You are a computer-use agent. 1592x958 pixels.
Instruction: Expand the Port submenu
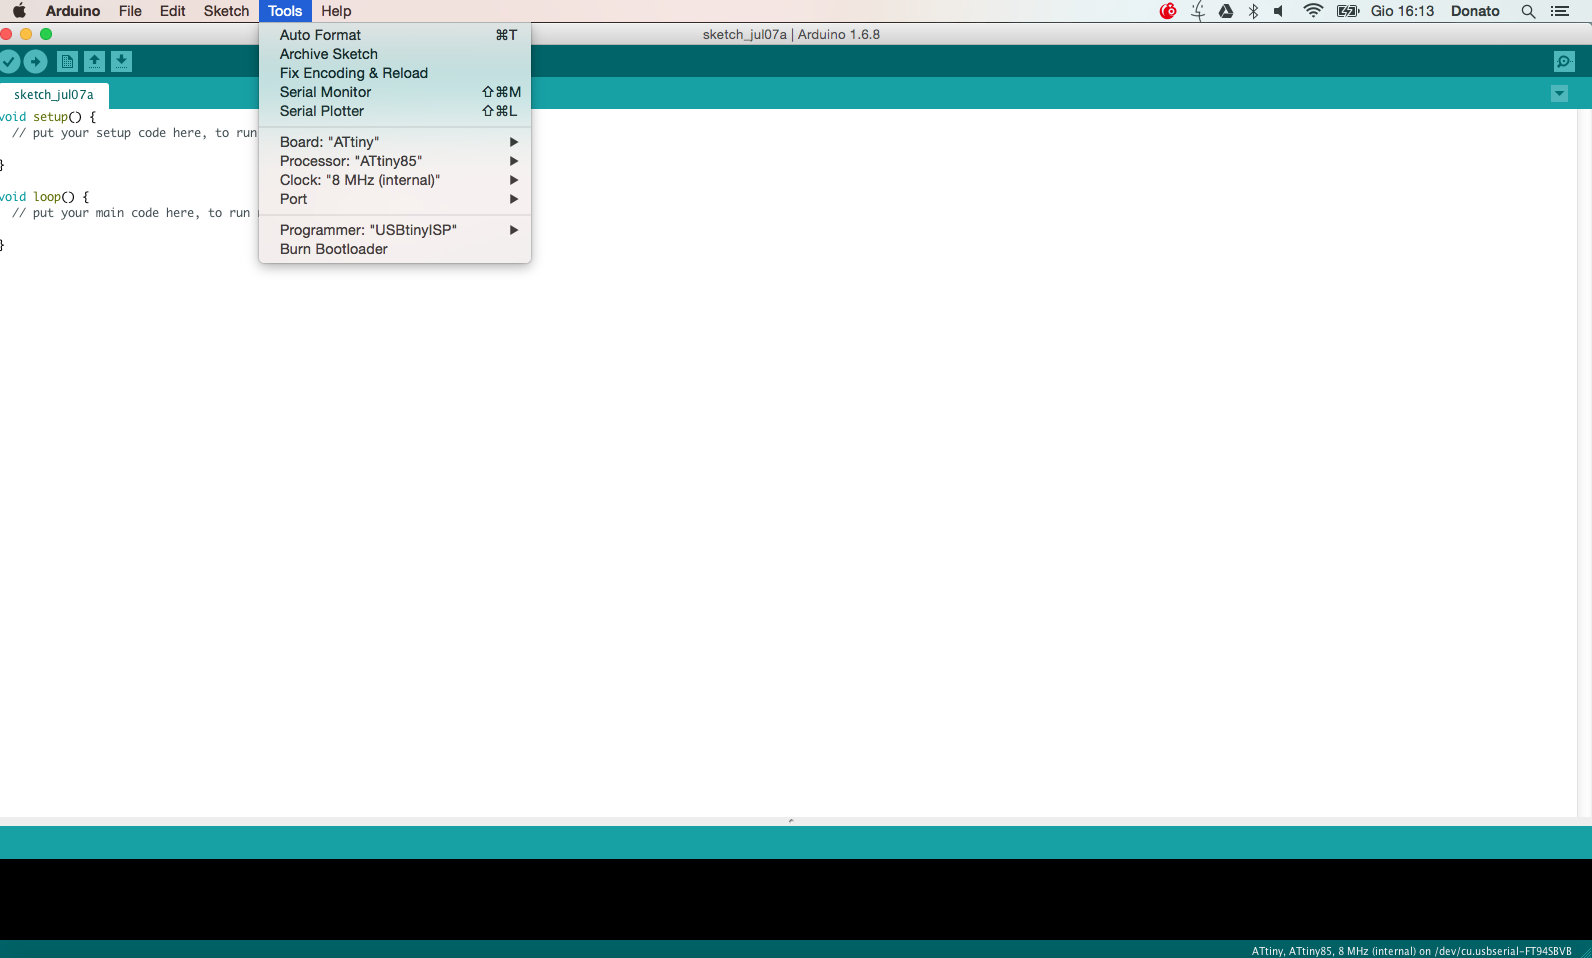395,199
